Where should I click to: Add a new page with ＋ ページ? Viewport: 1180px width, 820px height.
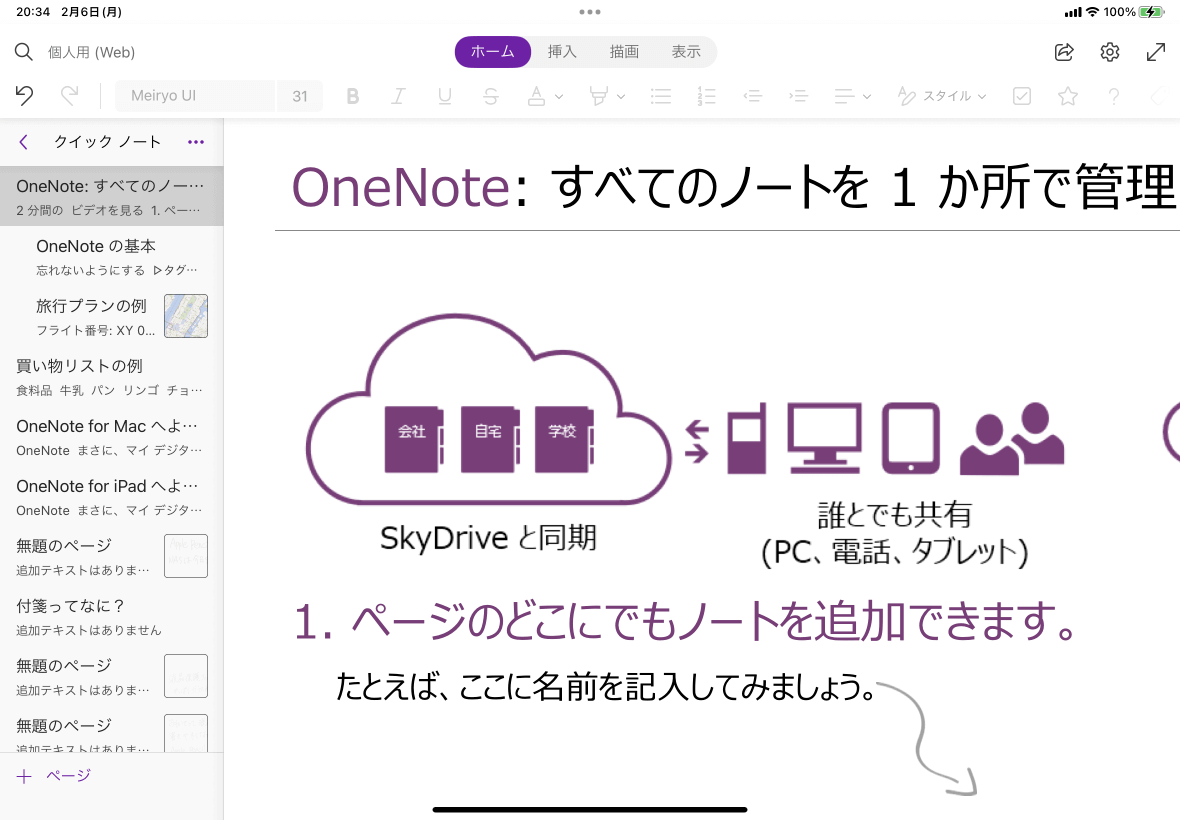pos(54,776)
